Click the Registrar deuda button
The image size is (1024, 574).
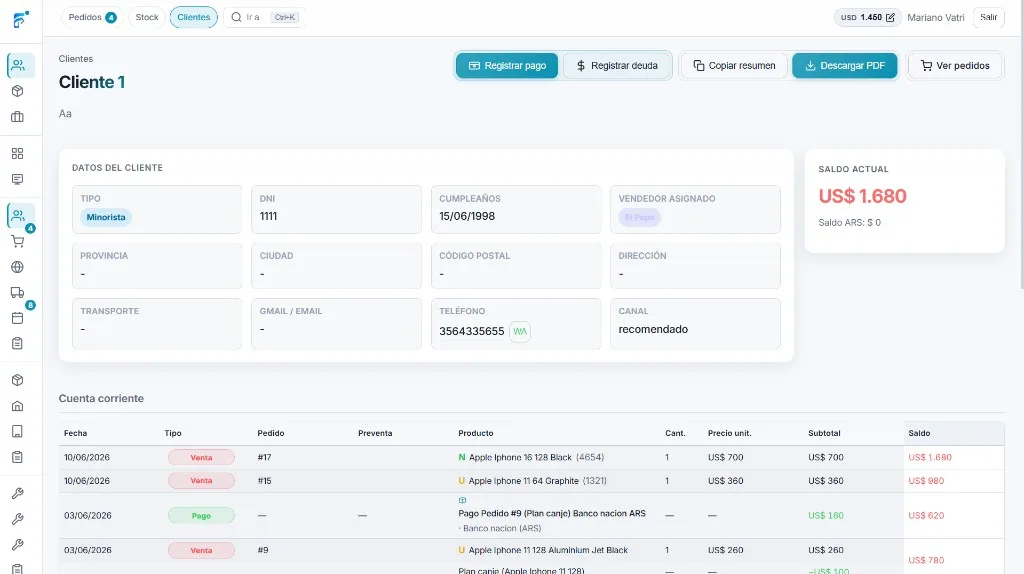coord(616,65)
